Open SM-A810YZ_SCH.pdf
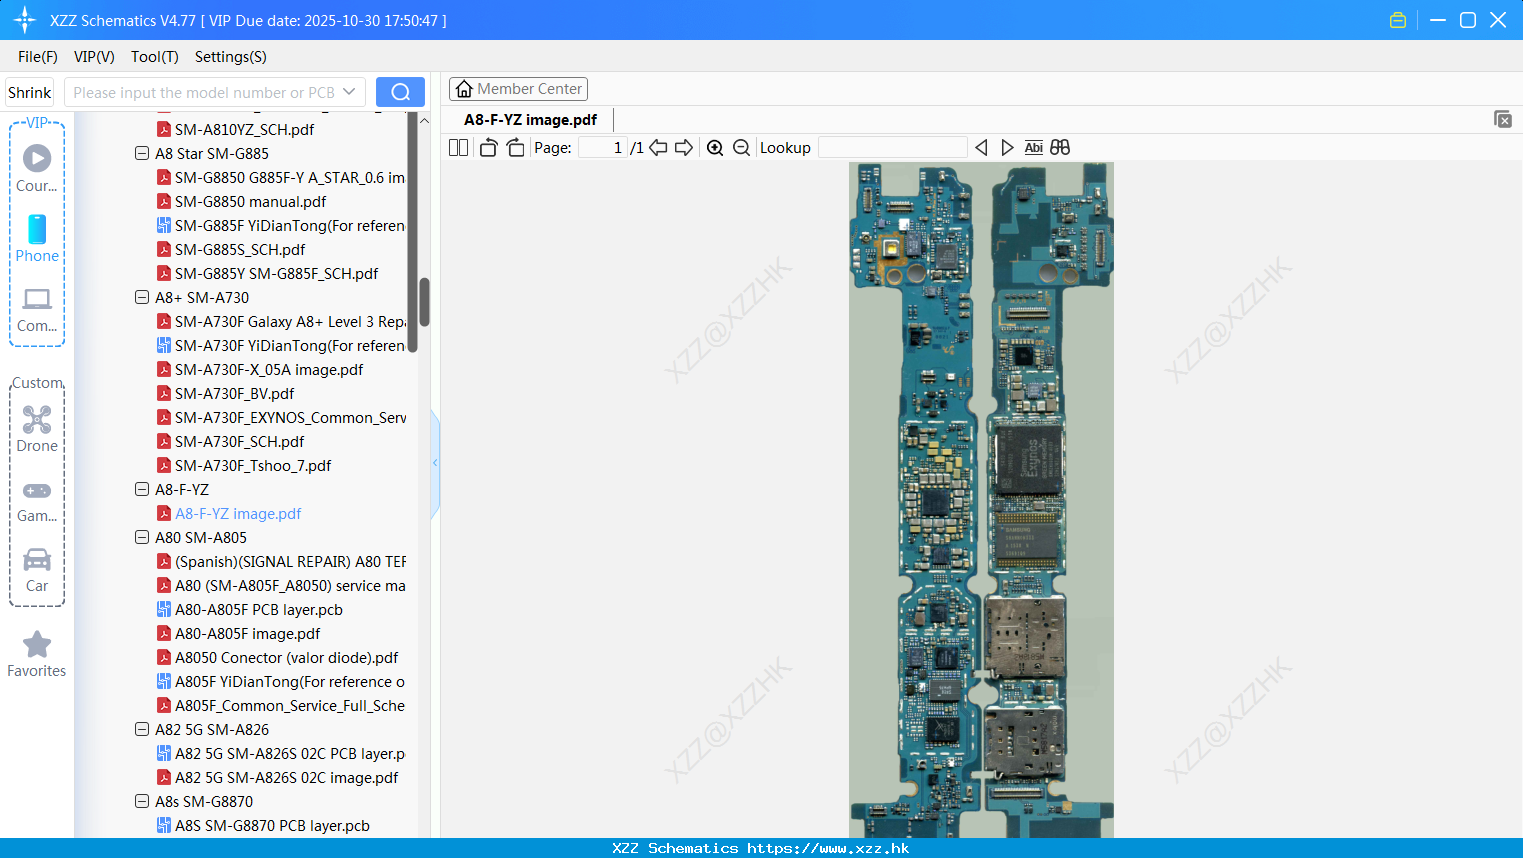Screen dimensions: 1523x858 pyautogui.click(x=244, y=129)
